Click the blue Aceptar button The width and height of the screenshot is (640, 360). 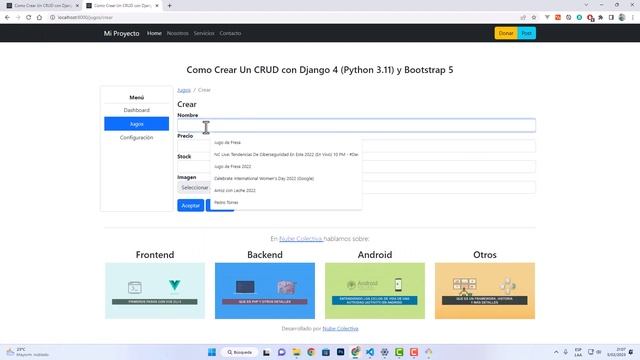tap(191, 205)
